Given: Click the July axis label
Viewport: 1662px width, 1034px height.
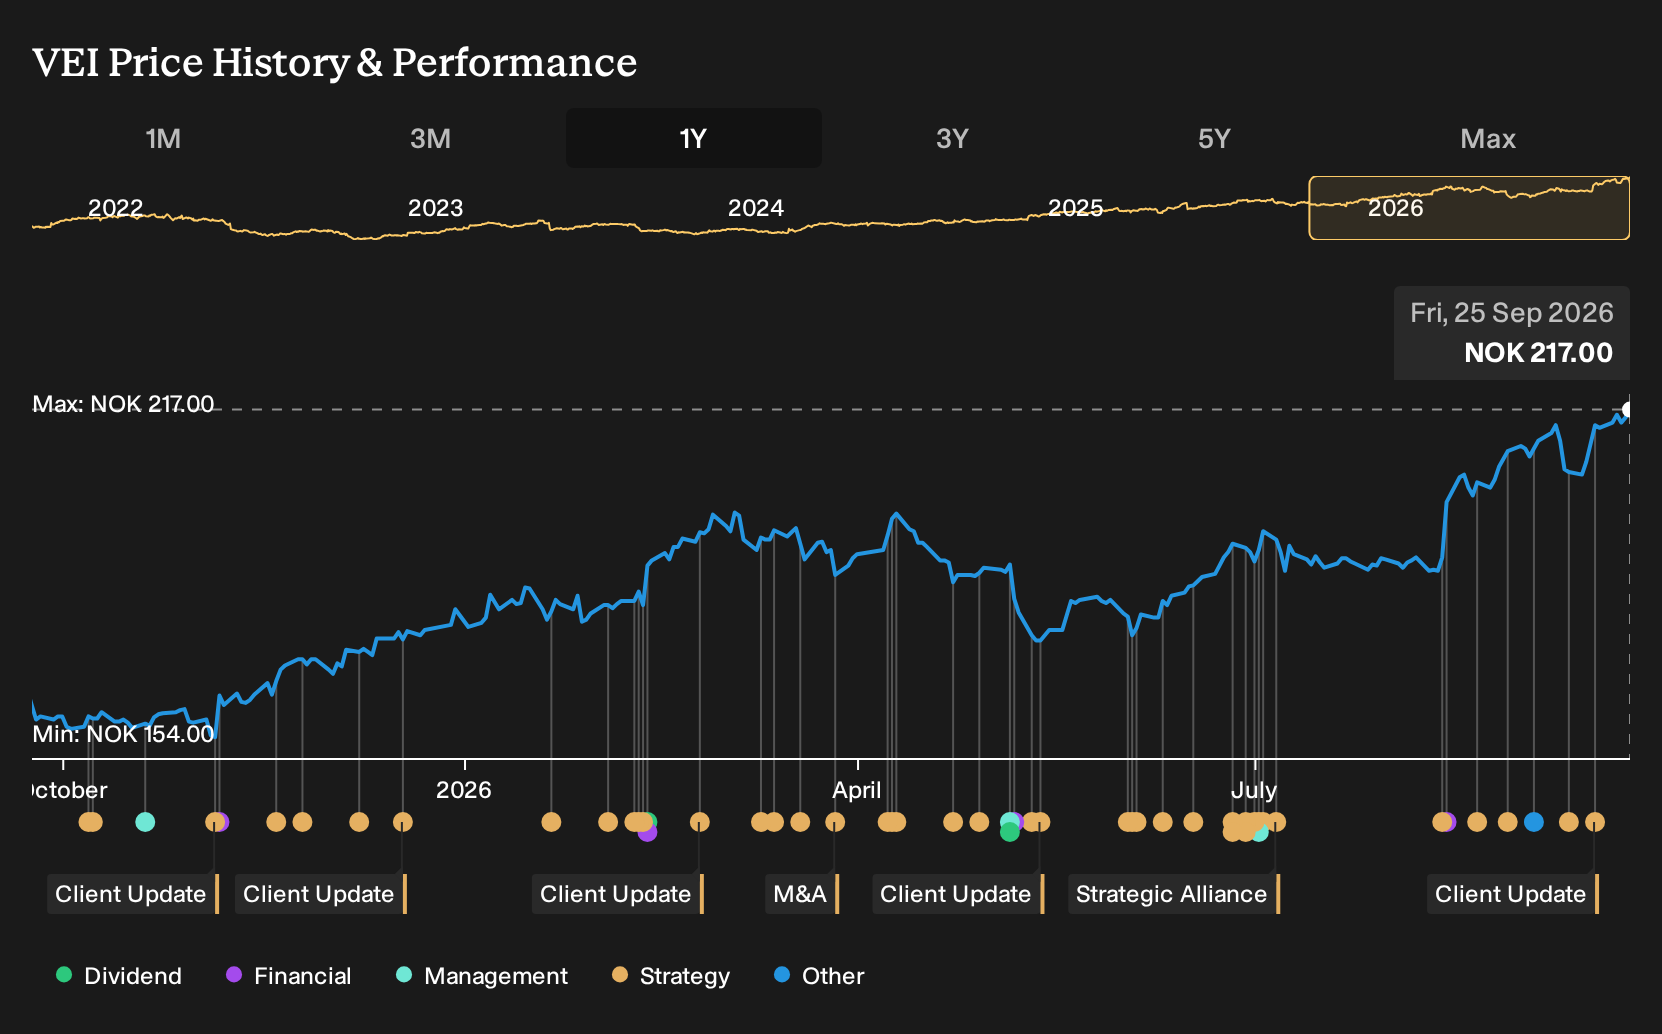Looking at the screenshot, I should [x=1254, y=790].
